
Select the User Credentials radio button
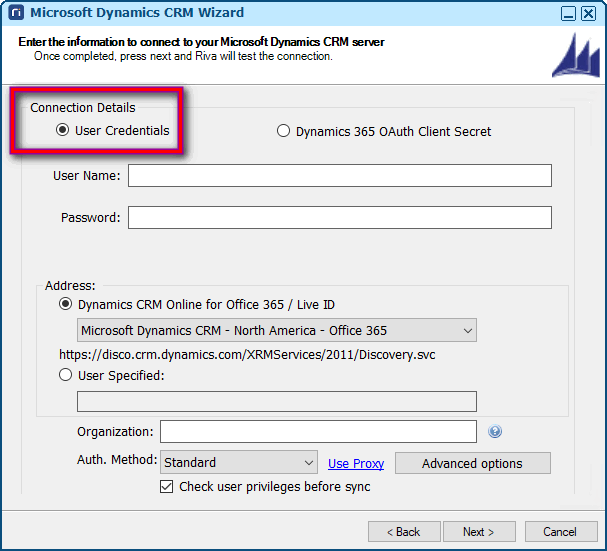62,130
